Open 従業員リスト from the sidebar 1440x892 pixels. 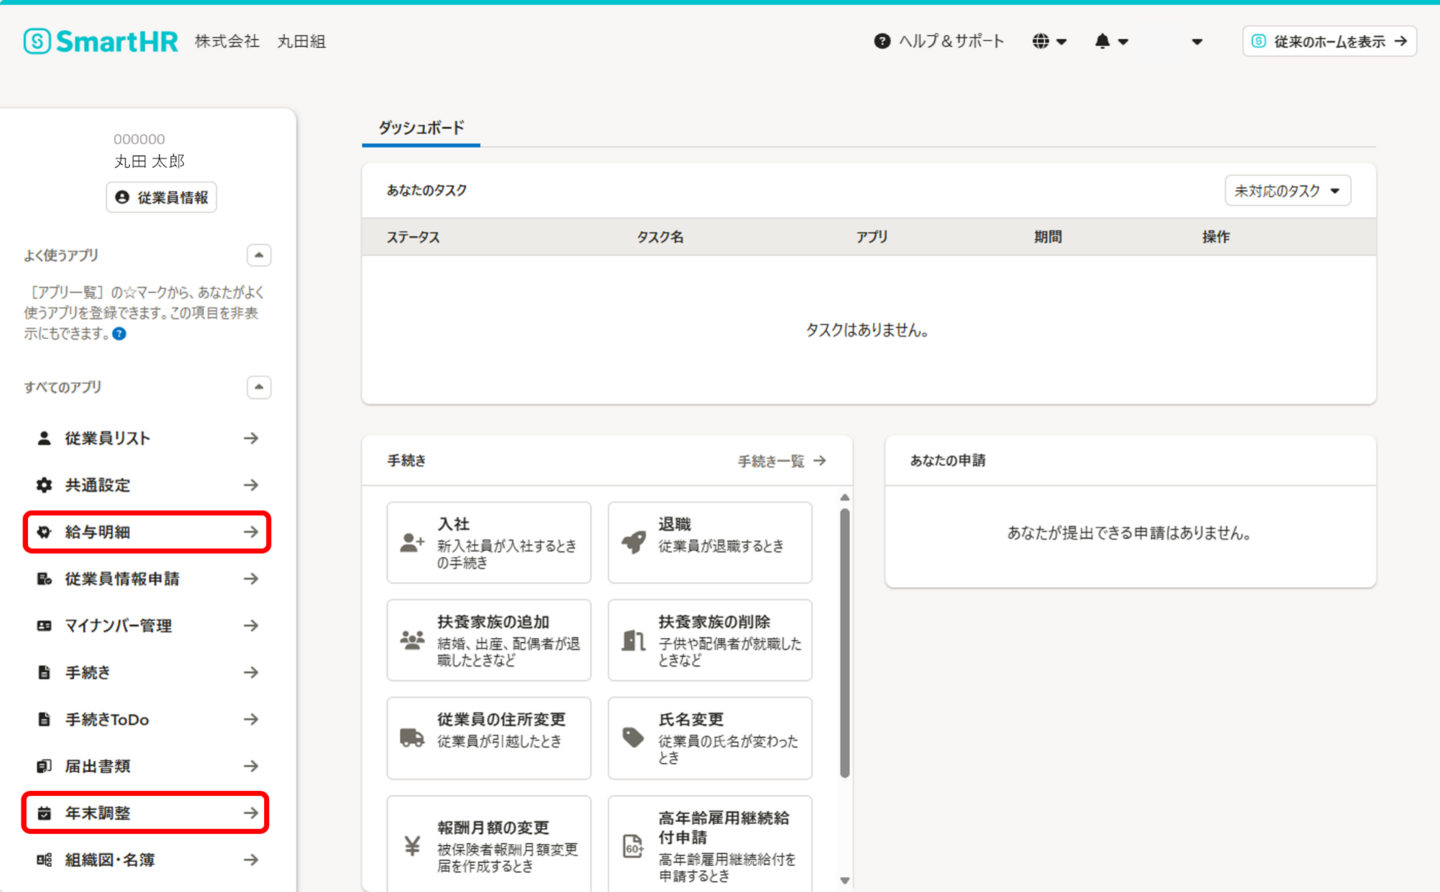coord(147,438)
